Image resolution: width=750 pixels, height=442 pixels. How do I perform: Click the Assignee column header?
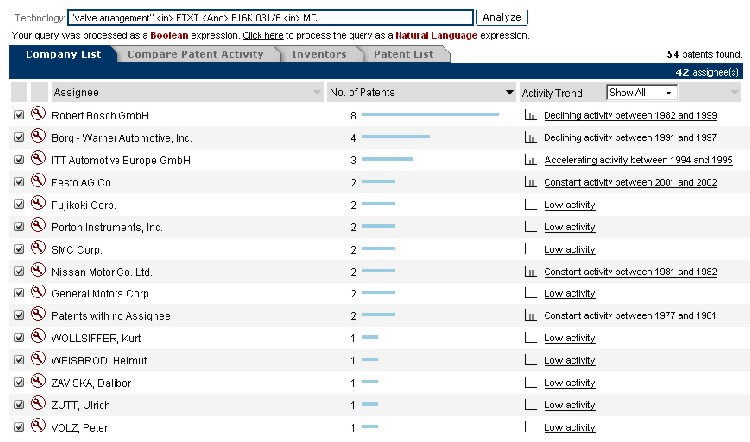coord(187,92)
